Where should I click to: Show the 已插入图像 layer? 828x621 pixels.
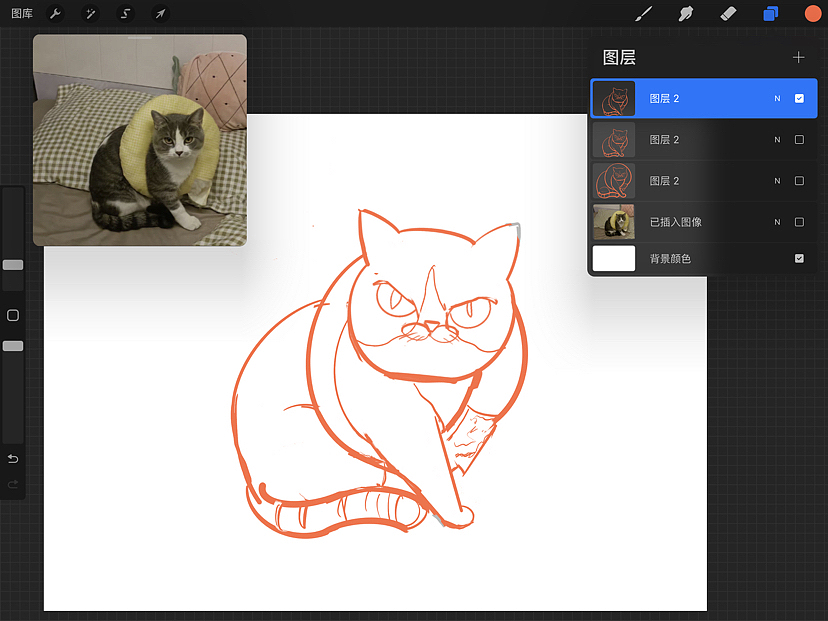click(x=799, y=222)
